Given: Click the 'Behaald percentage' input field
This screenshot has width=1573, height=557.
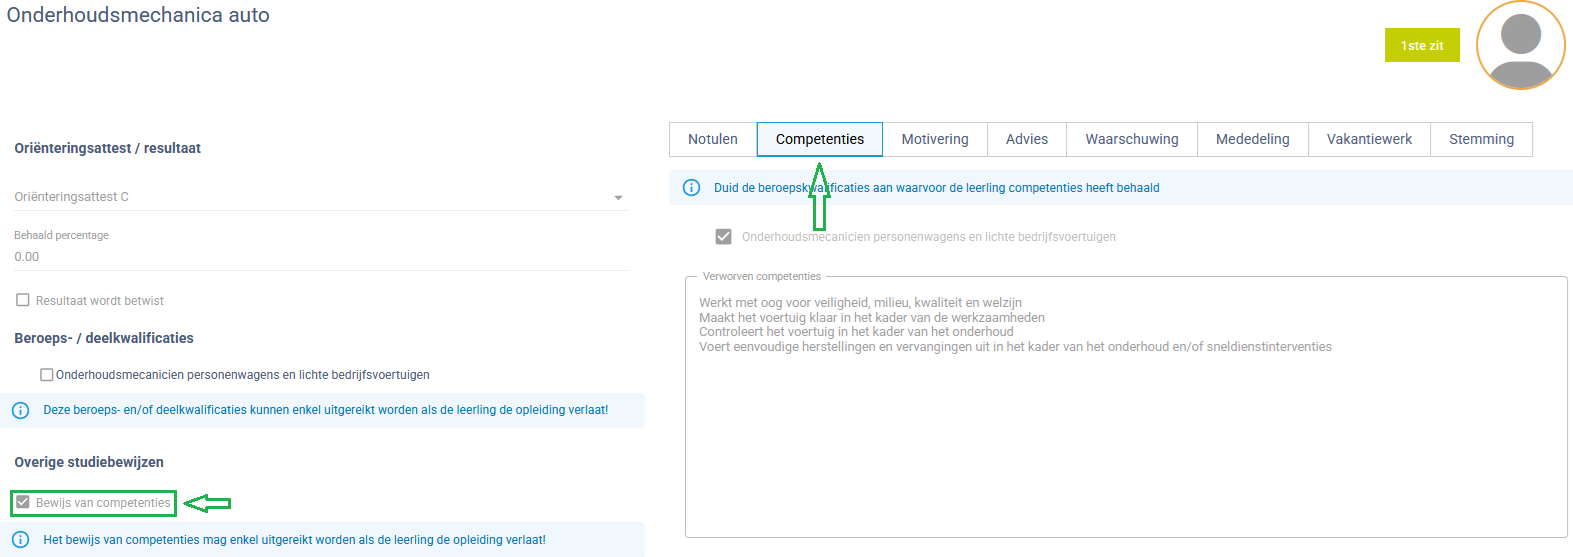Looking at the screenshot, I should (319, 257).
